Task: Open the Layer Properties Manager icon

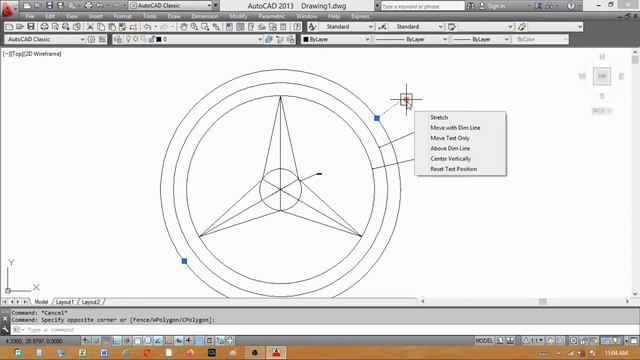Action: [118, 39]
